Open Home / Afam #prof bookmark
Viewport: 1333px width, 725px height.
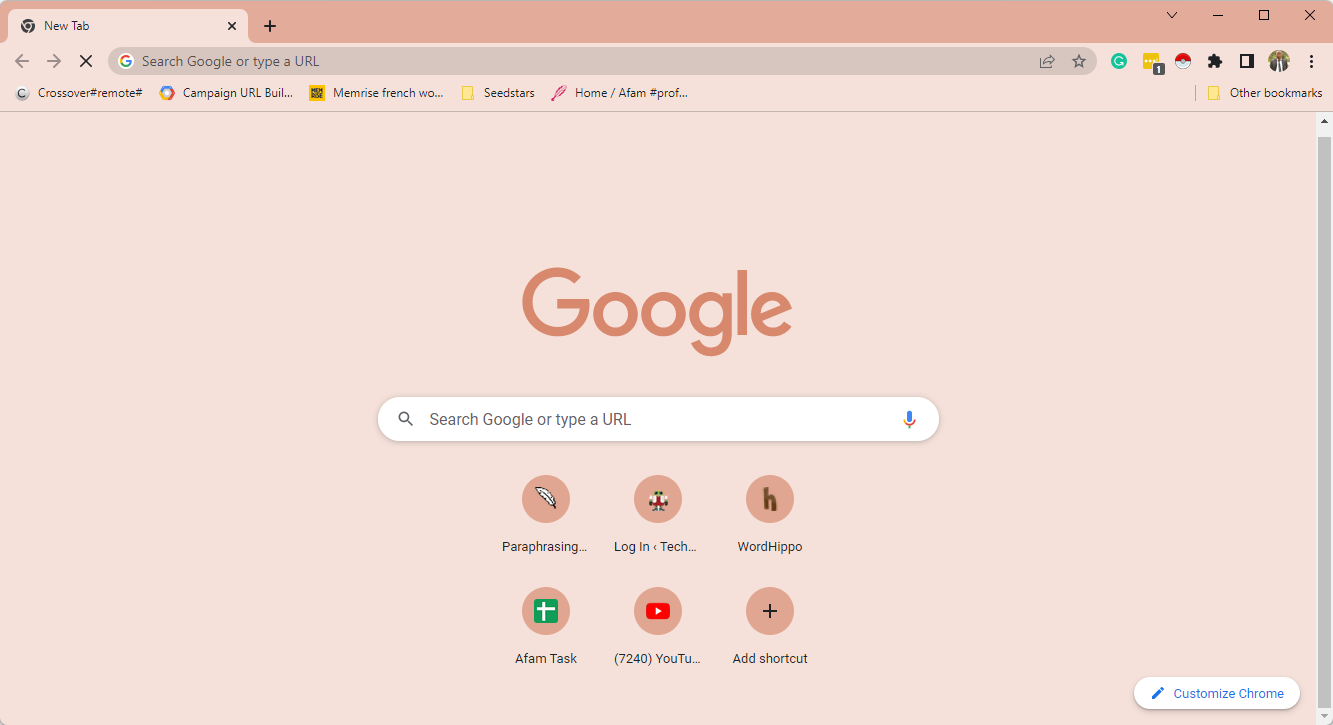coord(619,93)
